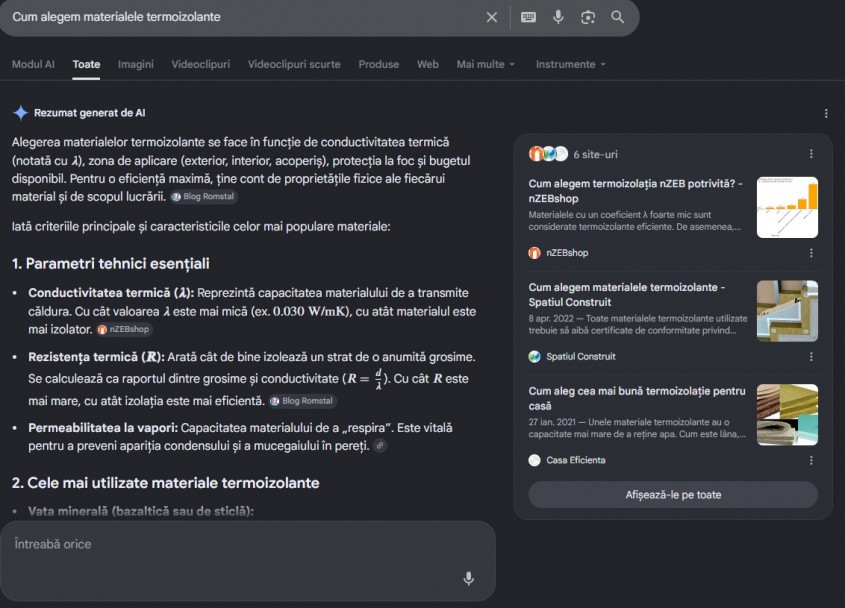Start voice search with the search bar microphone
Viewport: 845px width, 608px height.
558,17
